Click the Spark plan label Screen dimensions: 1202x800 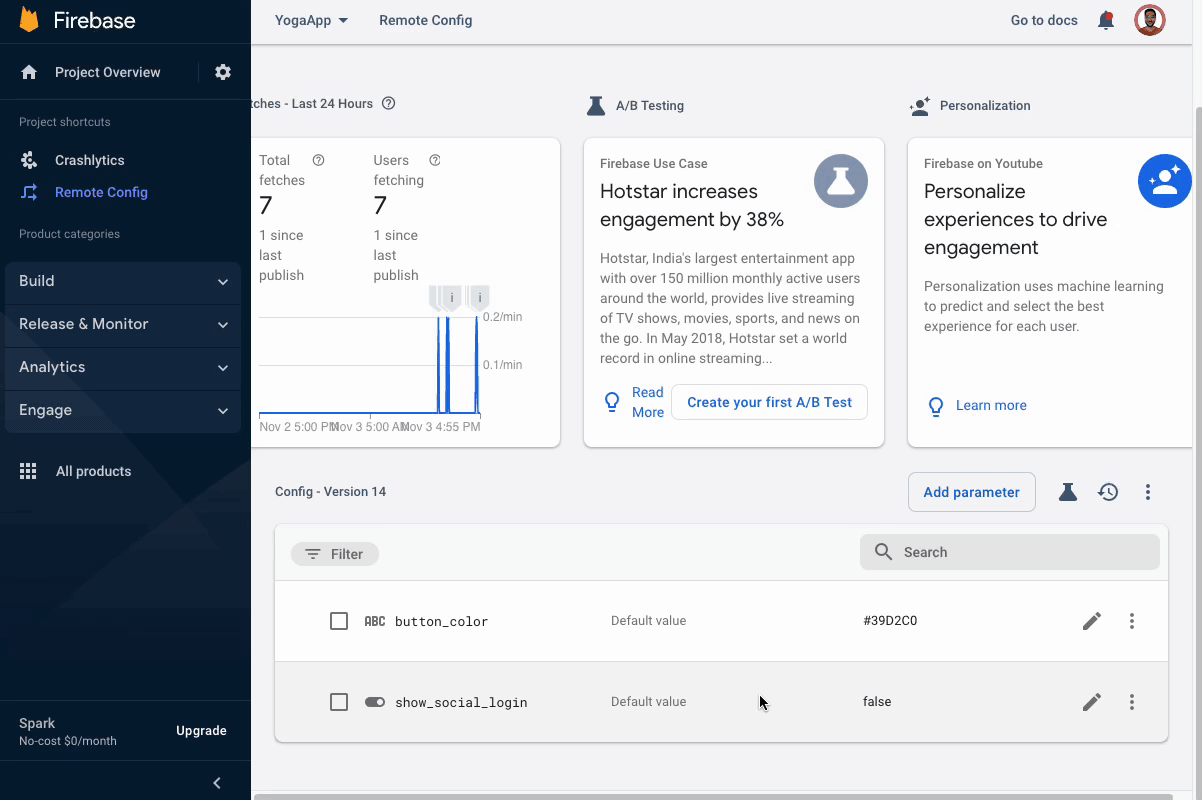pos(37,723)
